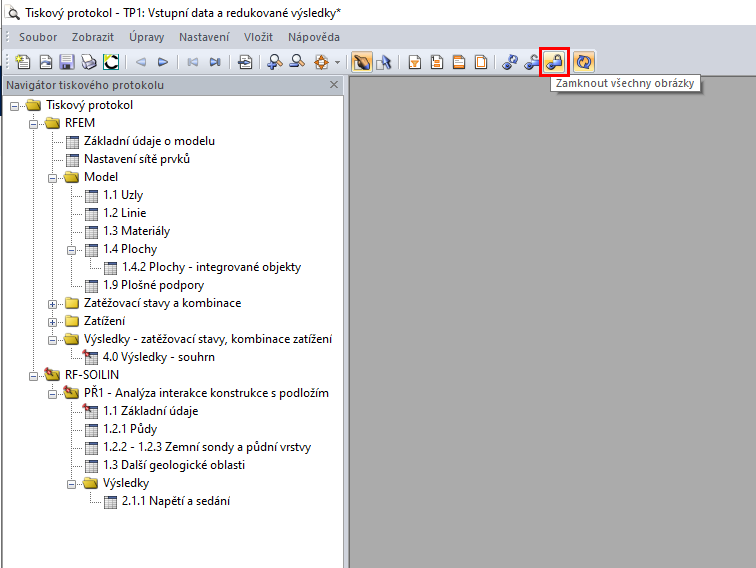Select 1.9 Plošné podpory item
This screenshot has height=568, width=756.
point(153,285)
